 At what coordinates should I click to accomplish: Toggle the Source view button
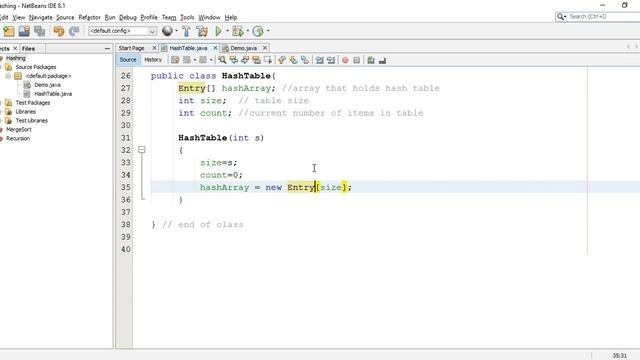pos(128,60)
